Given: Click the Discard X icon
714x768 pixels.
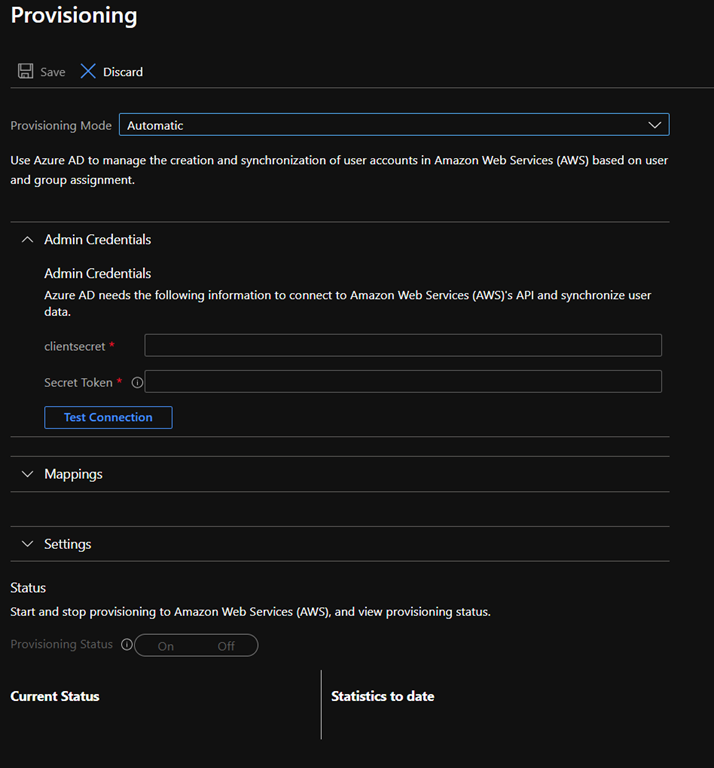Looking at the screenshot, I should pyautogui.click(x=88, y=72).
